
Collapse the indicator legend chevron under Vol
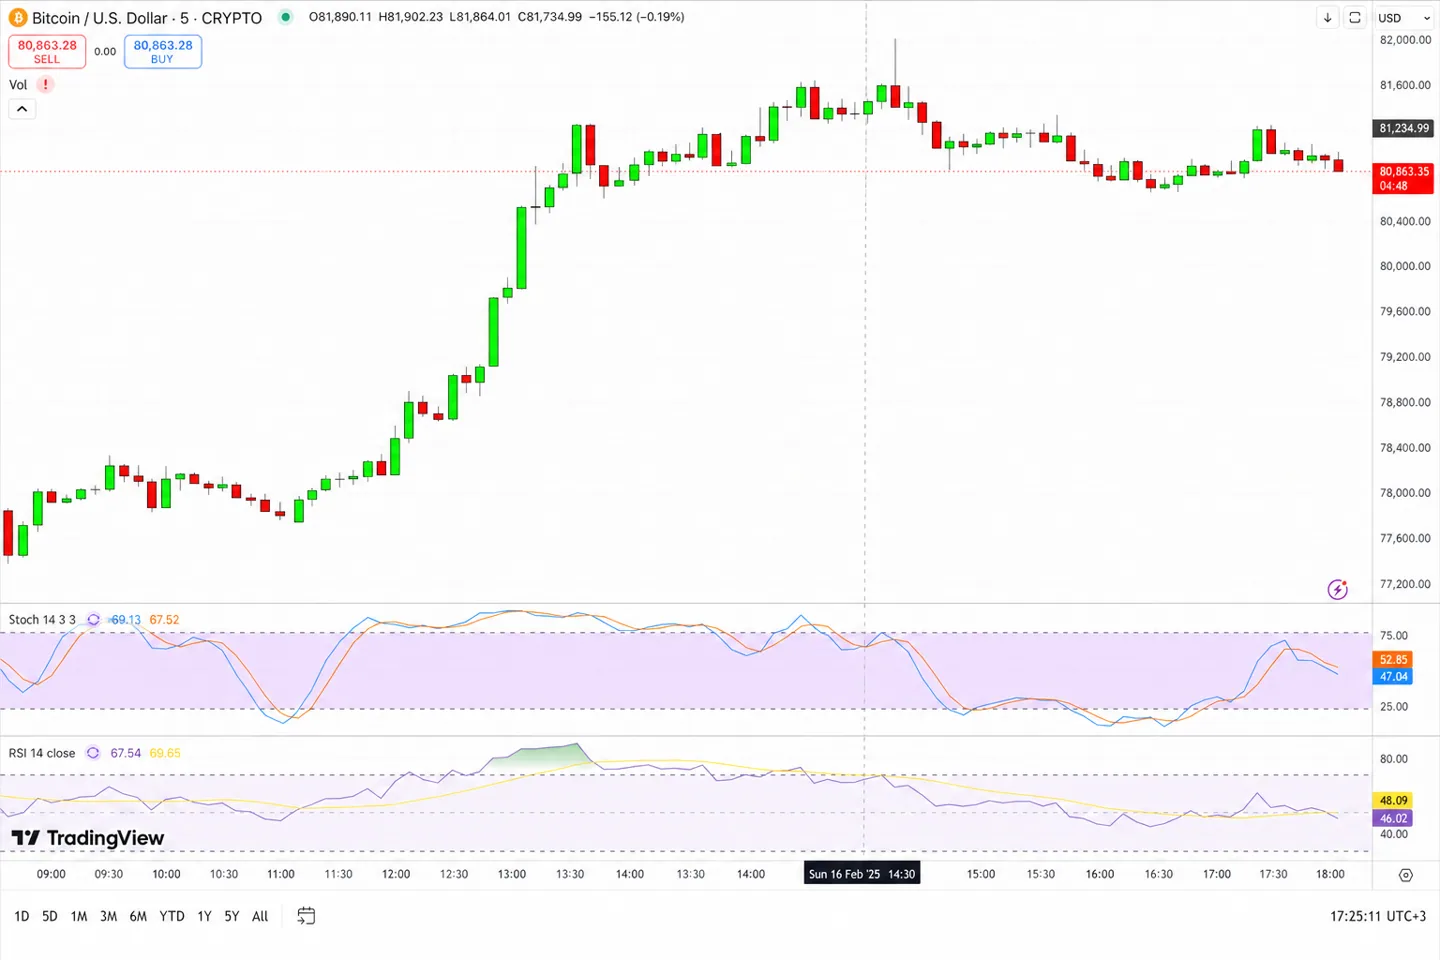[x=22, y=109]
